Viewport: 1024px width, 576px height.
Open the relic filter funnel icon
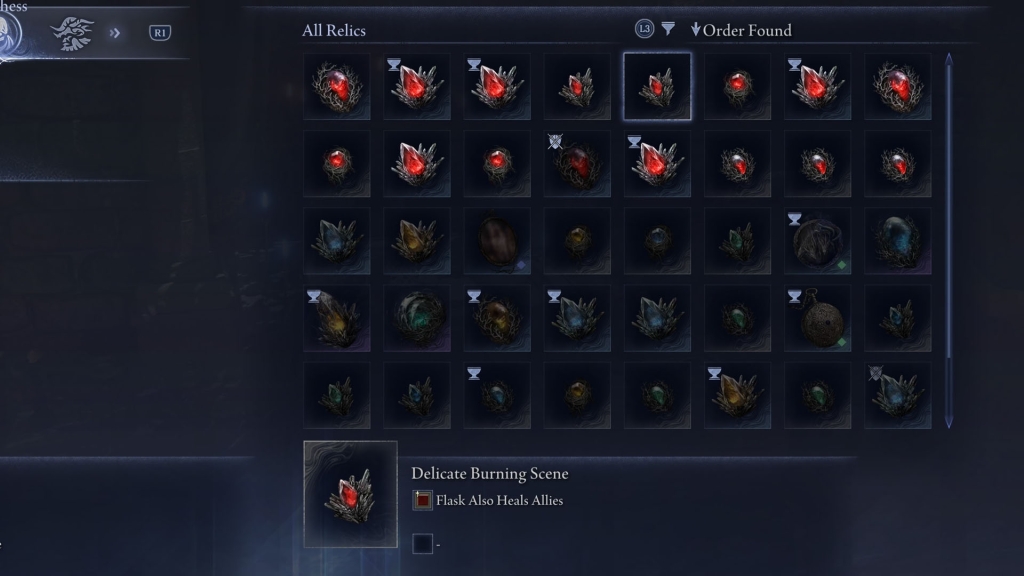[667, 29]
